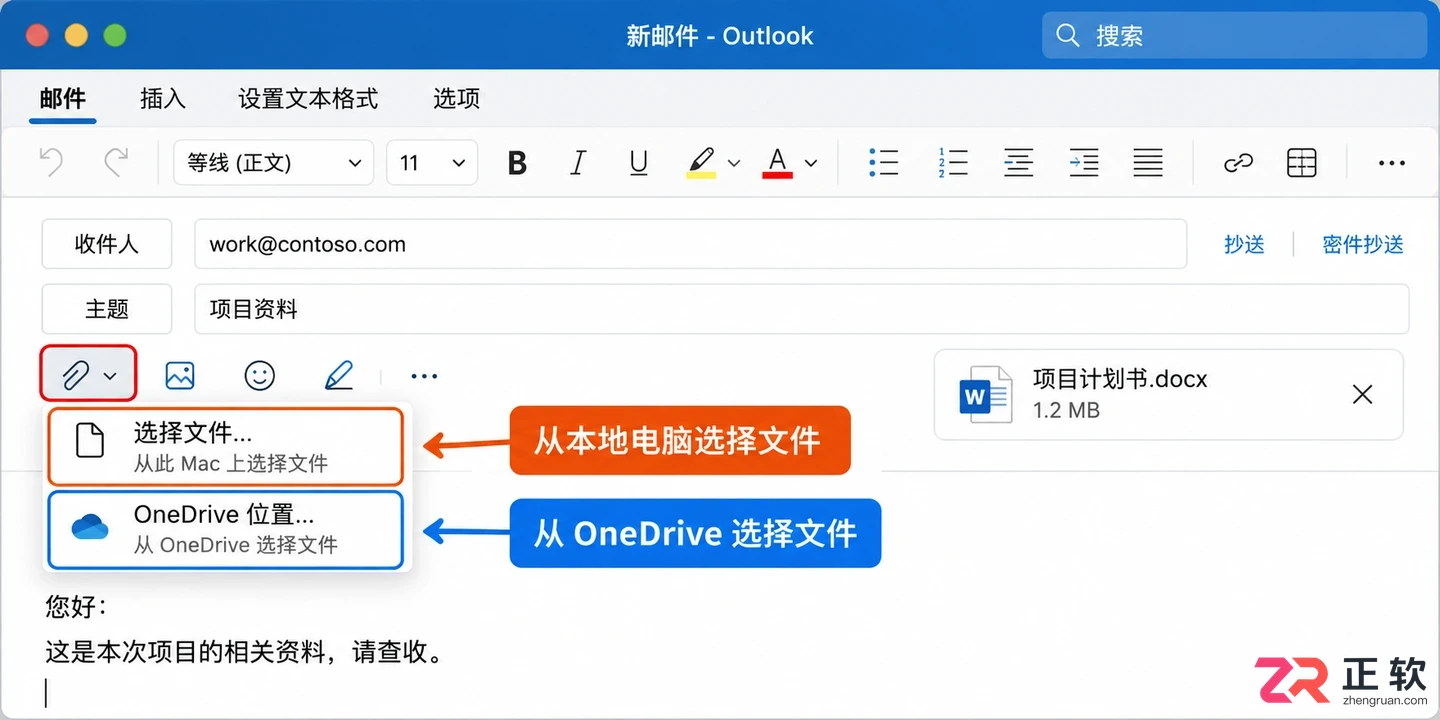1440x720 pixels.
Task: Open more formatting toolbar options
Action: pyautogui.click(x=1392, y=163)
